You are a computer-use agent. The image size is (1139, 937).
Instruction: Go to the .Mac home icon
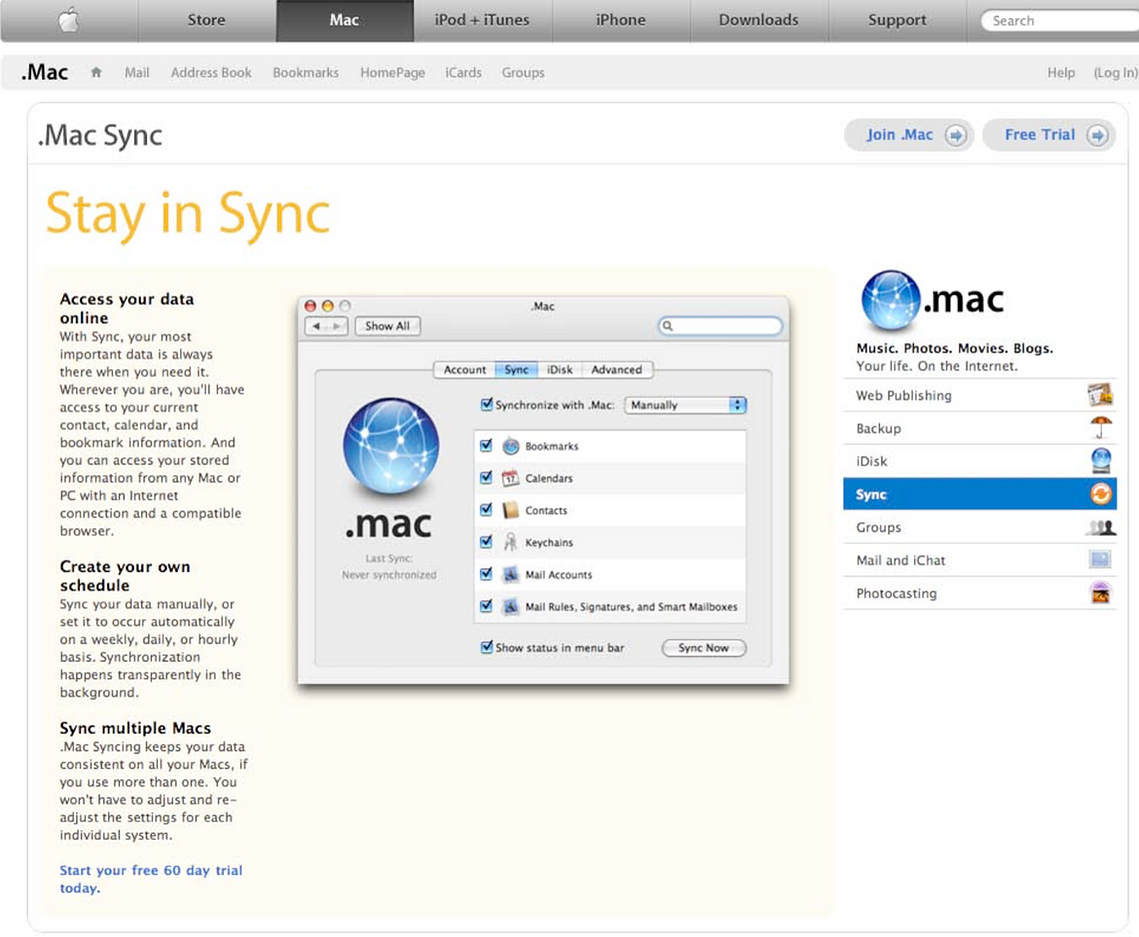coord(96,72)
